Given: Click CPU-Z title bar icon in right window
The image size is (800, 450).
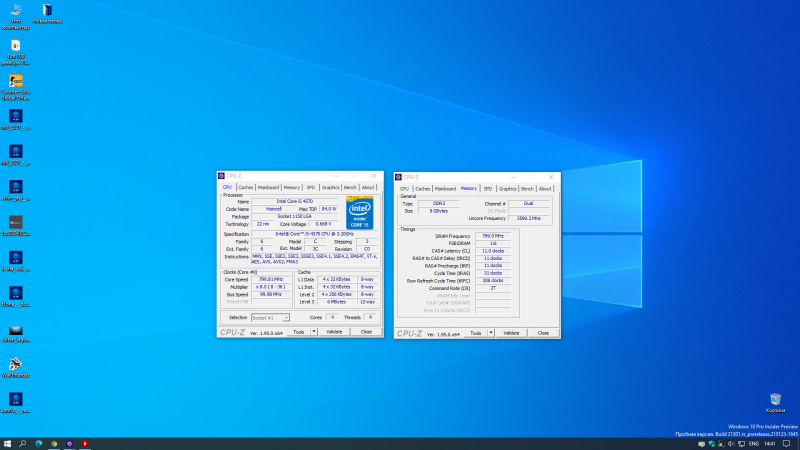Looking at the screenshot, I should (399, 177).
